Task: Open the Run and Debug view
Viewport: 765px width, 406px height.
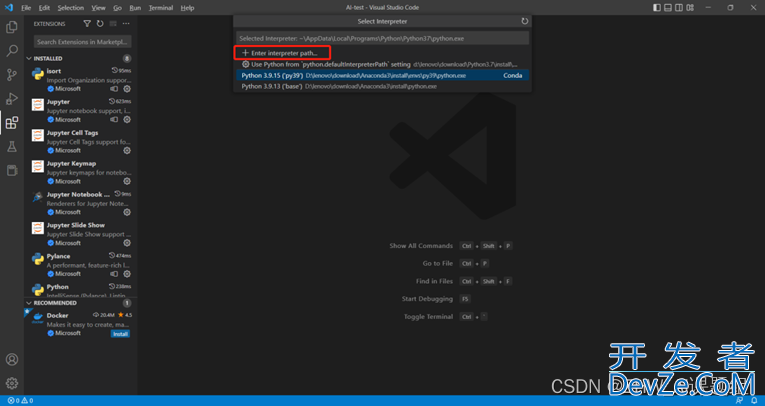Action: [12, 99]
